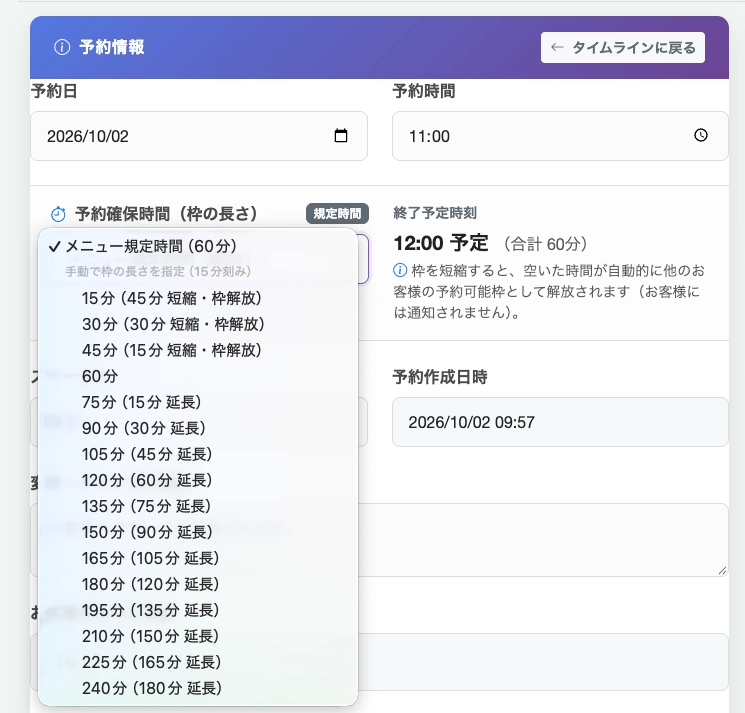Choose 225分 (165分 延長)
745x713 pixels.
tap(198, 662)
